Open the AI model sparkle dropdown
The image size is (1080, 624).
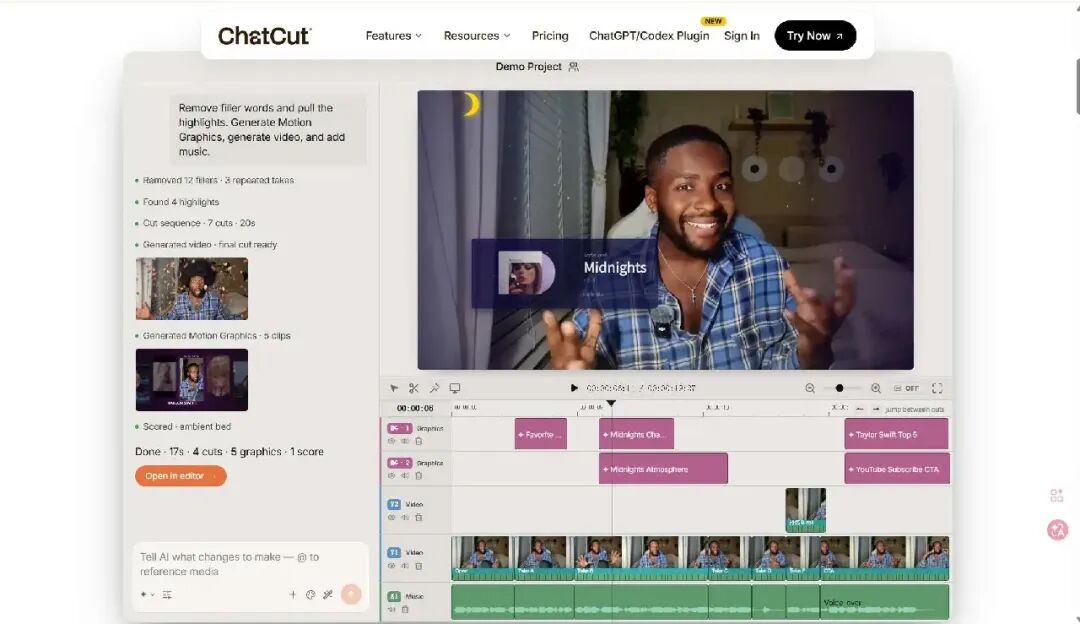point(147,594)
